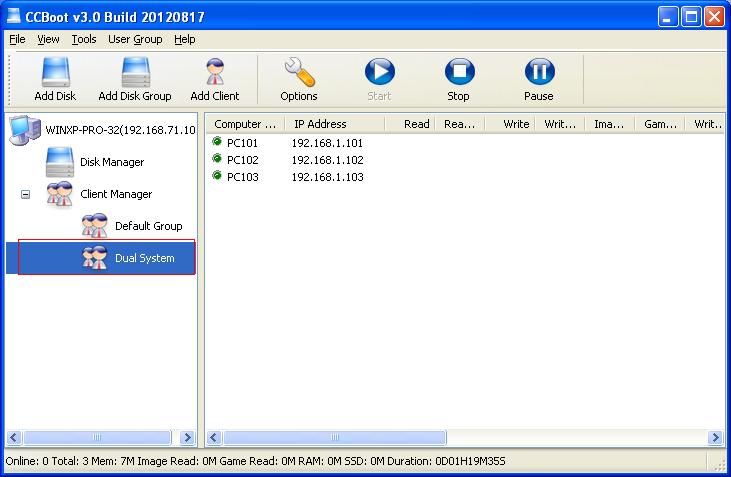
Task: Click the Rea... column header
Action: click(x=461, y=124)
